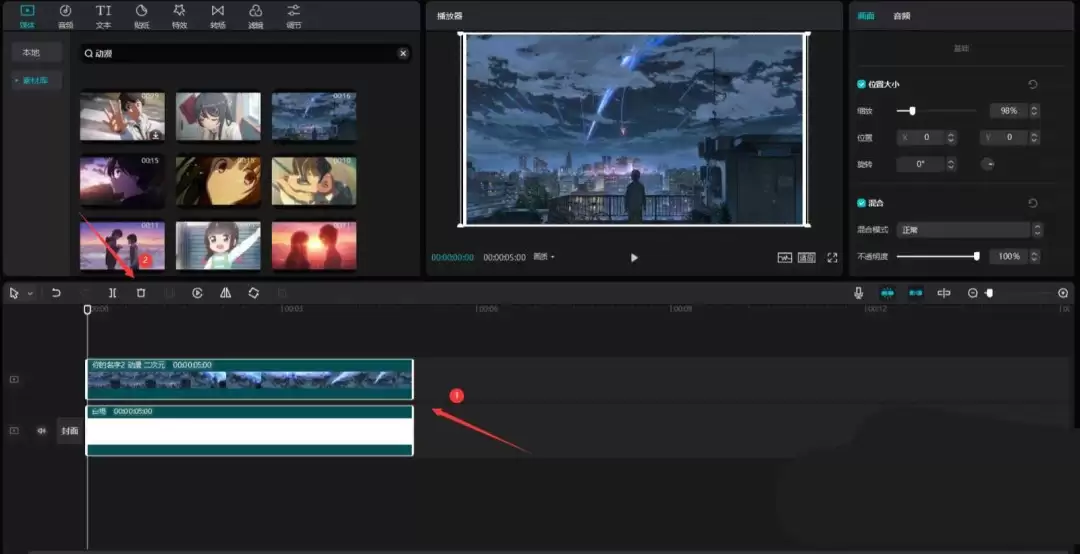Screen dimensions: 1080x554
Task: Toggle the 混合 (Blend) checkbox
Action: coord(862,203)
